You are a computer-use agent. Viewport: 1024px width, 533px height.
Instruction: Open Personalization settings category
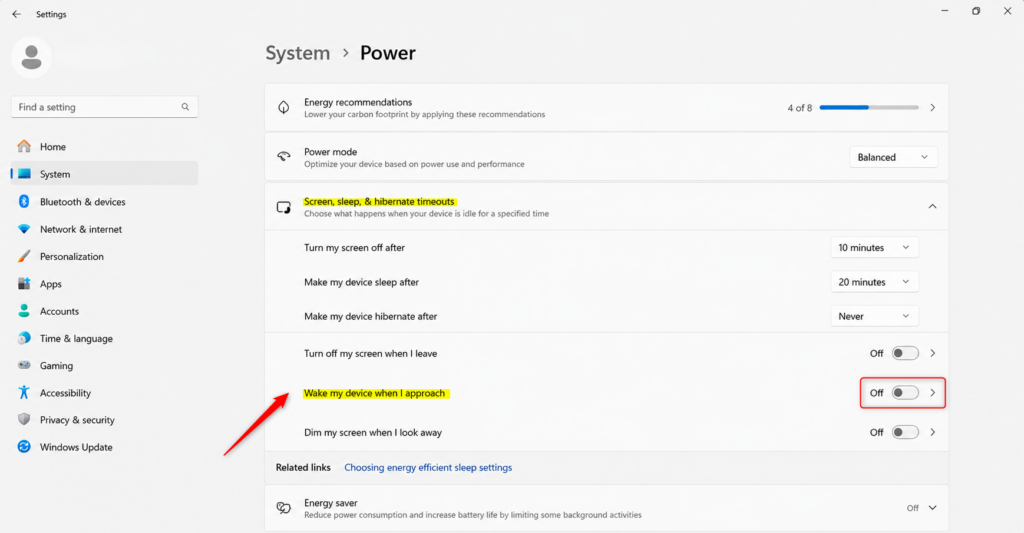[x=104, y=256]
